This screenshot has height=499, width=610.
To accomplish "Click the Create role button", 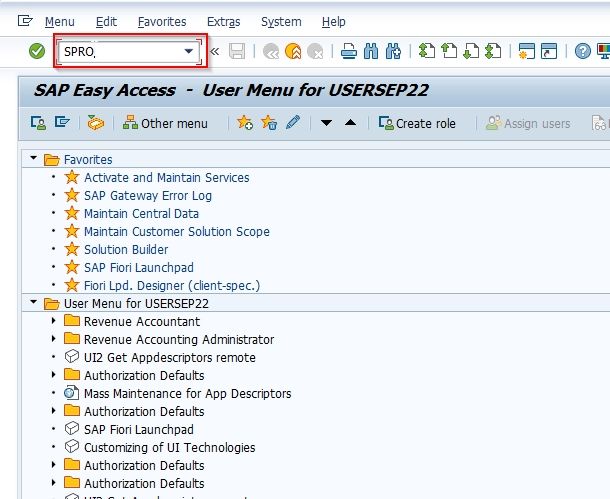I will coord(417,123).
